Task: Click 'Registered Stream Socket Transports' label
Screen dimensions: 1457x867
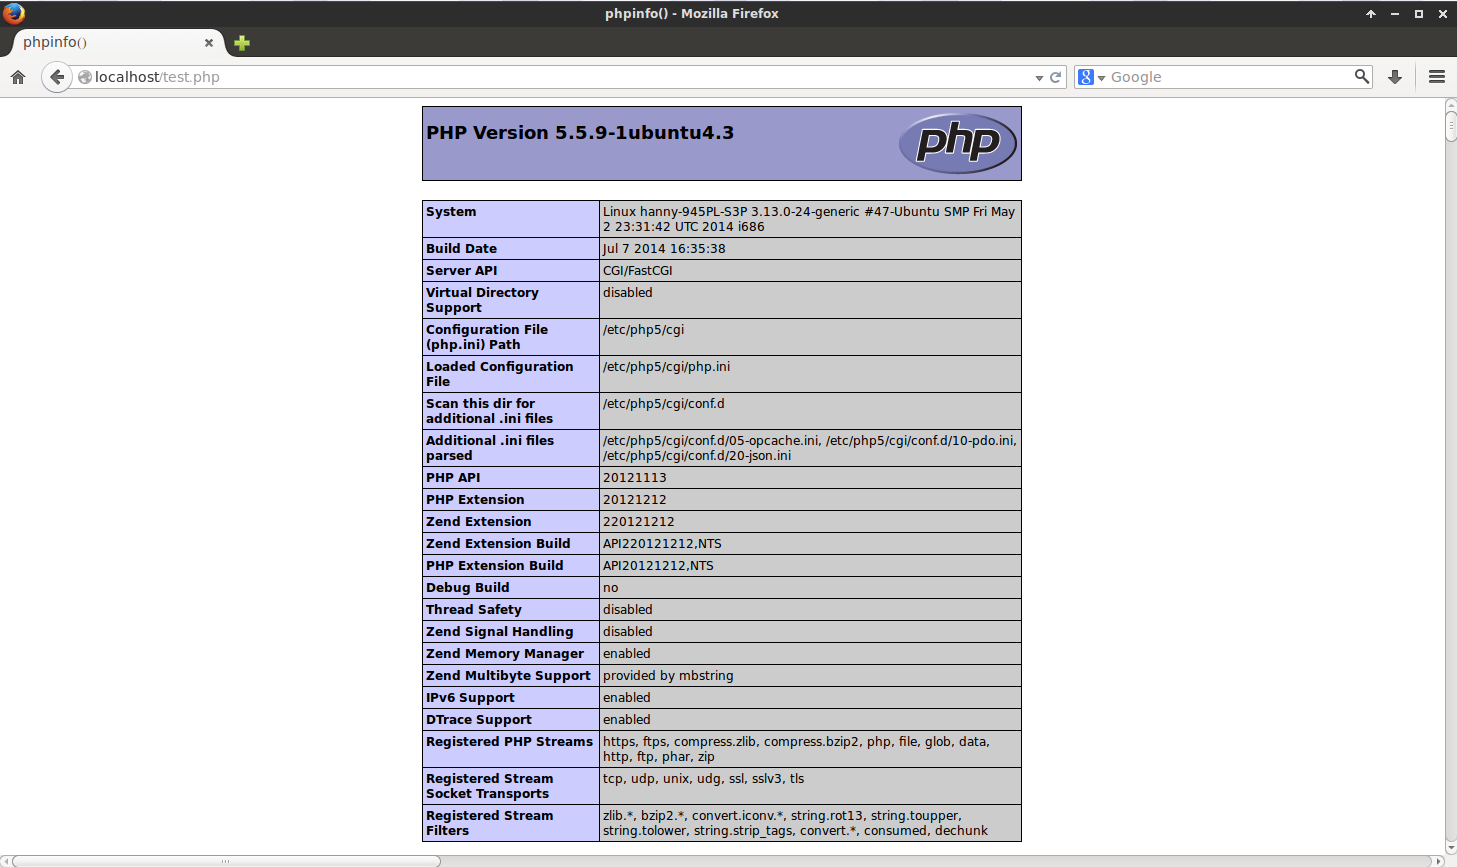Action: coord(489,786)
